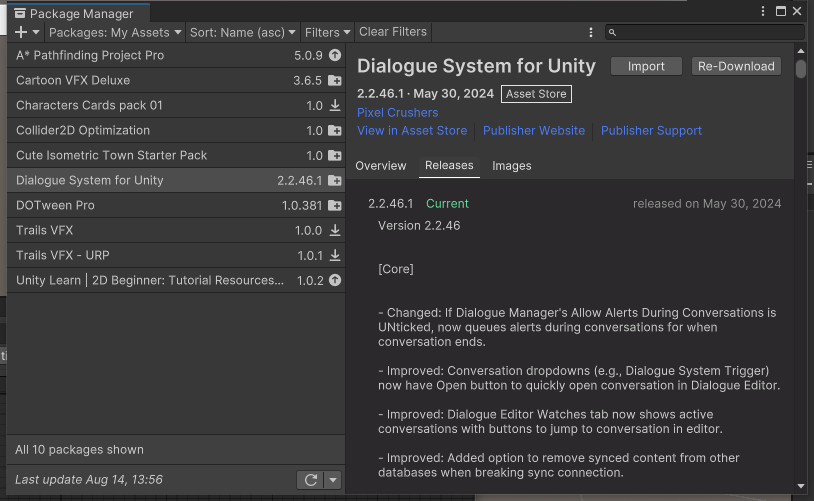Maximize the Package Manager window
This screenshot has height=501, width=814.
click(781, 11)
